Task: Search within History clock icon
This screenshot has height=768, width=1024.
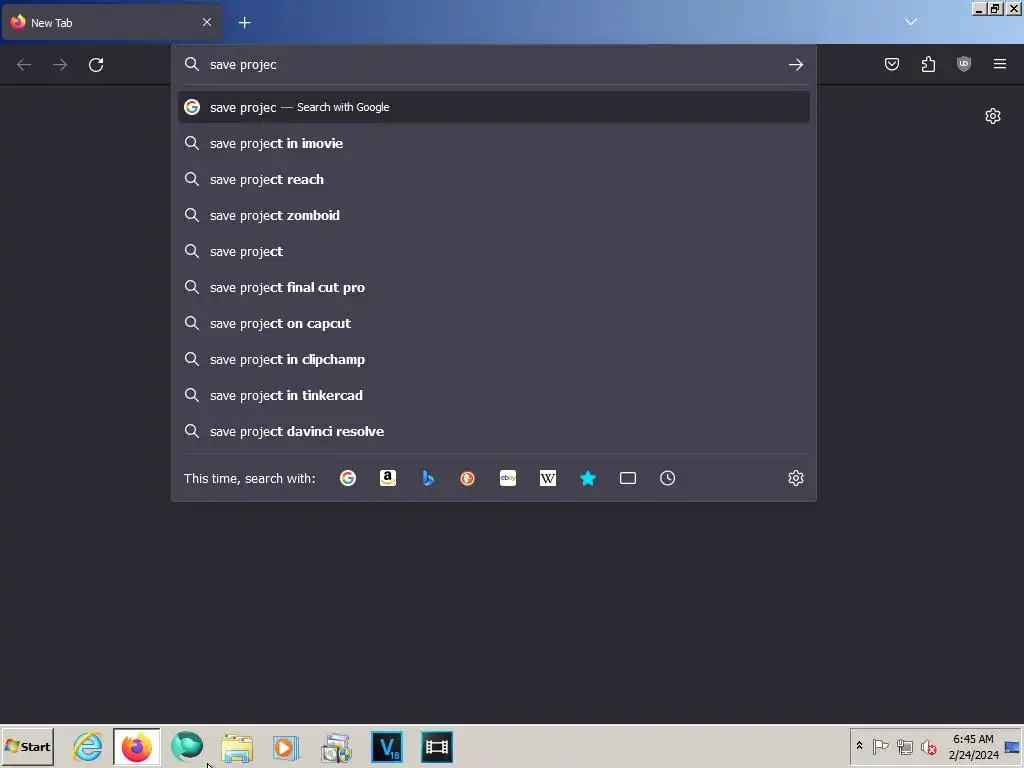Action: pyautogui.click(x=667, y=478)
